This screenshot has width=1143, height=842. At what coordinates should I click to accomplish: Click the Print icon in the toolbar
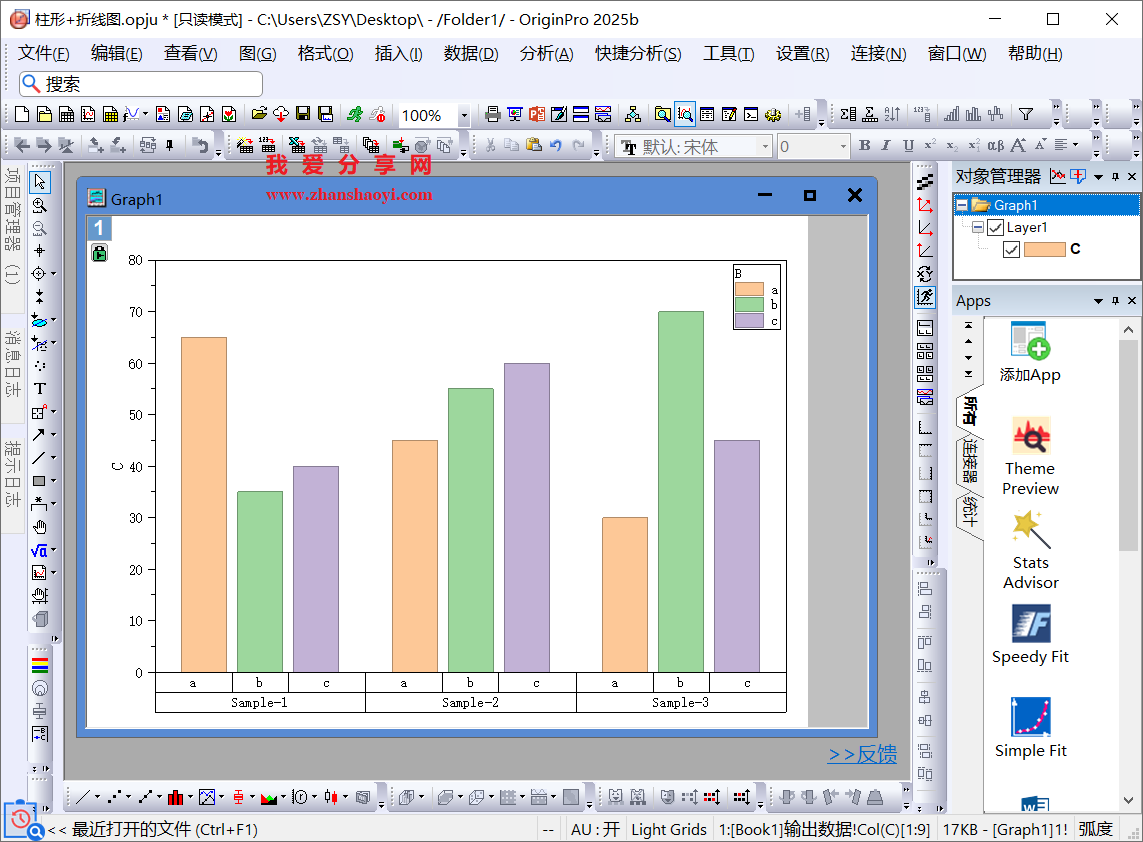tap(492, 115)
